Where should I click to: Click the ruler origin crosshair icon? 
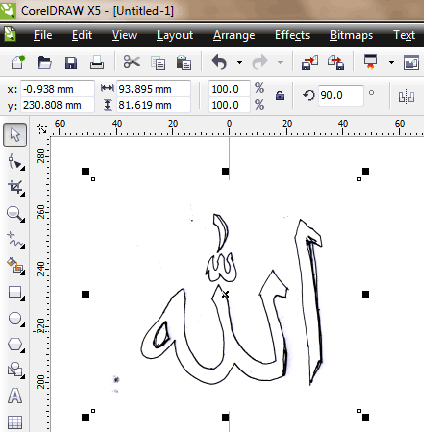tap(42, 129)
